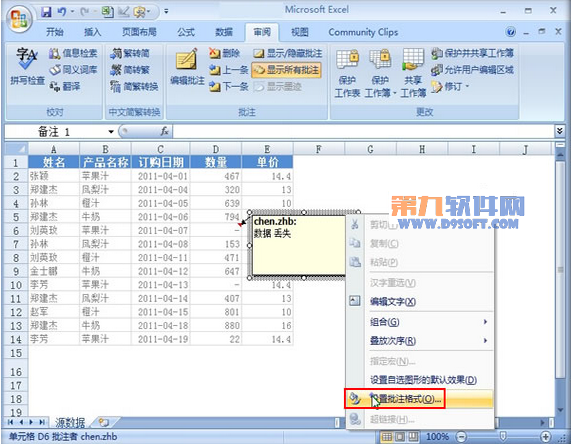
Task: Go to last sheet navigation arrow
Action: click(42, 422)
